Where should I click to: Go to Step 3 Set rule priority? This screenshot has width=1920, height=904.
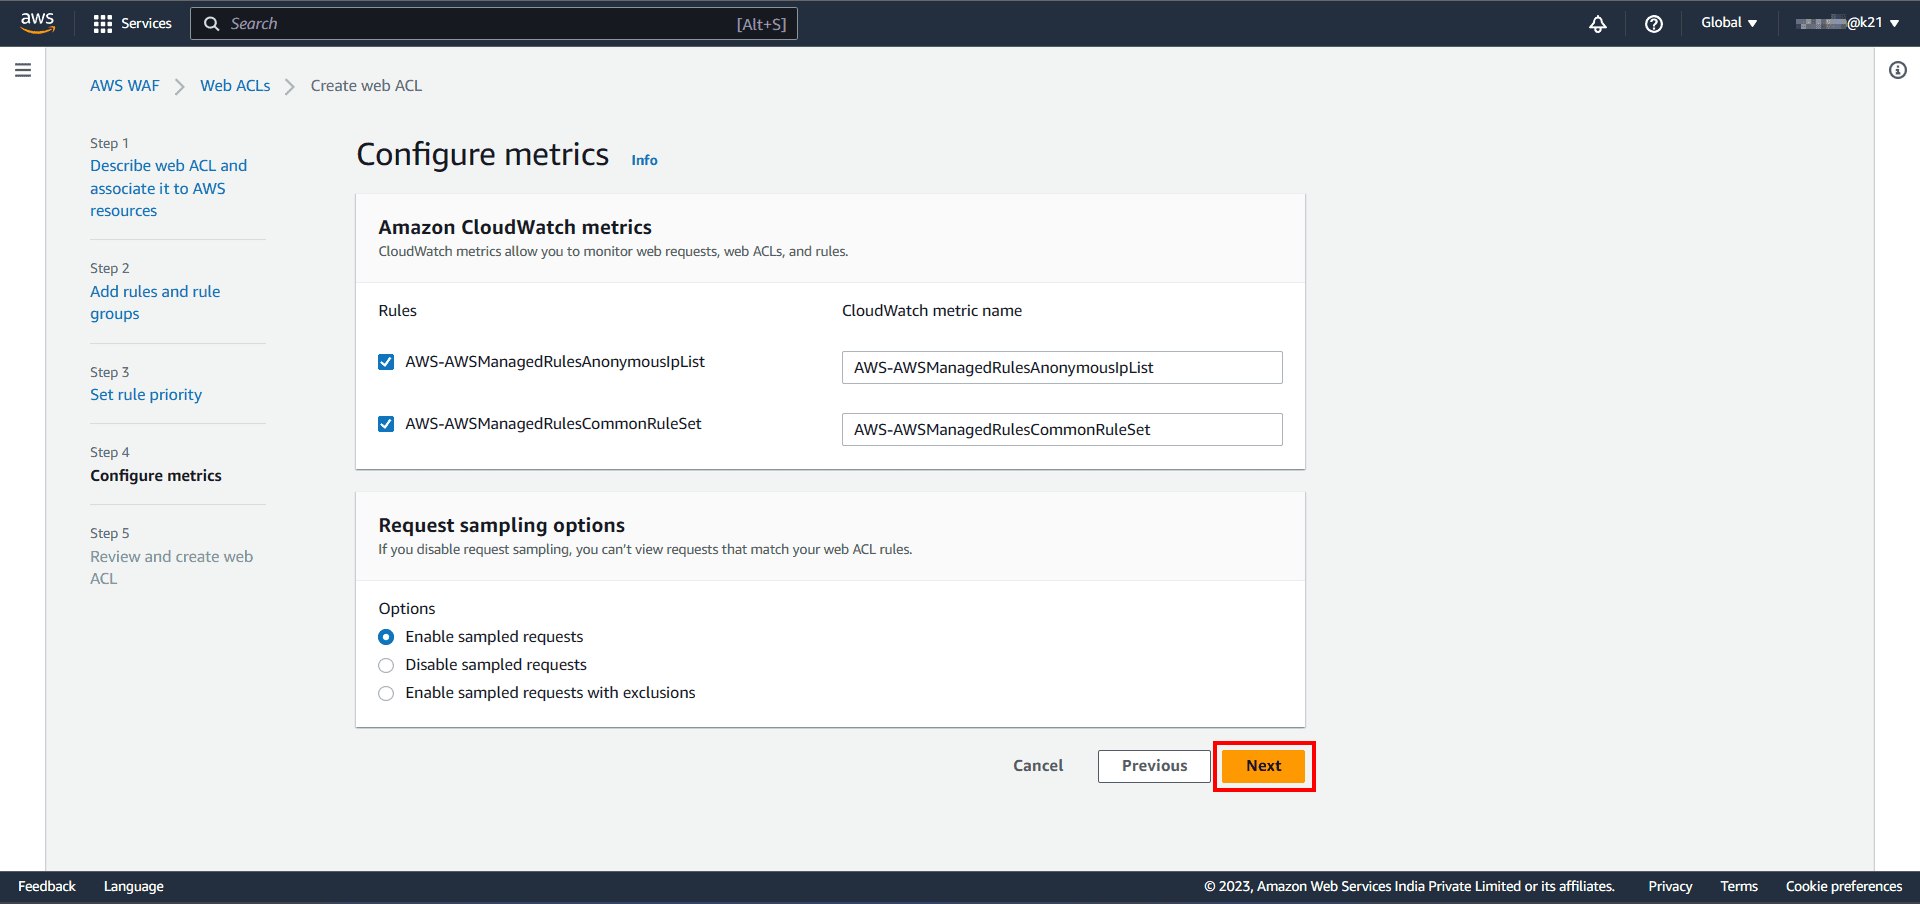coord(146,395)
